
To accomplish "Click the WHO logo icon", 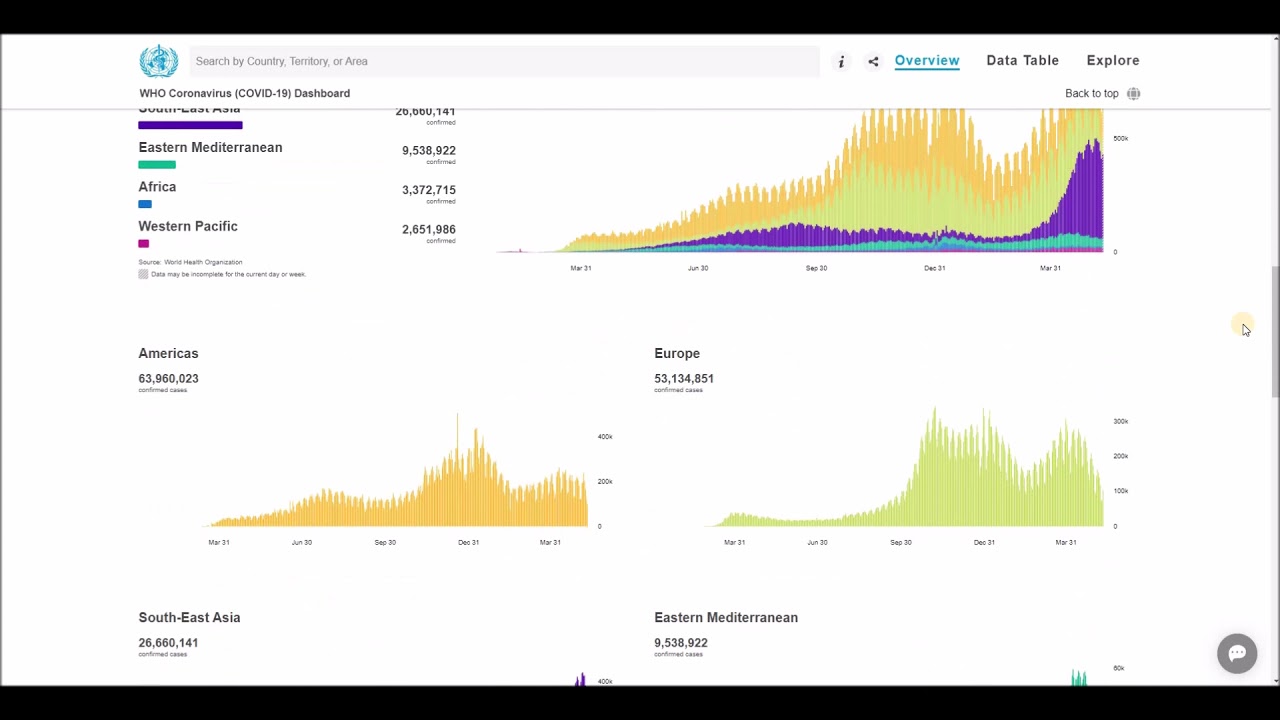I will point(158,61).
